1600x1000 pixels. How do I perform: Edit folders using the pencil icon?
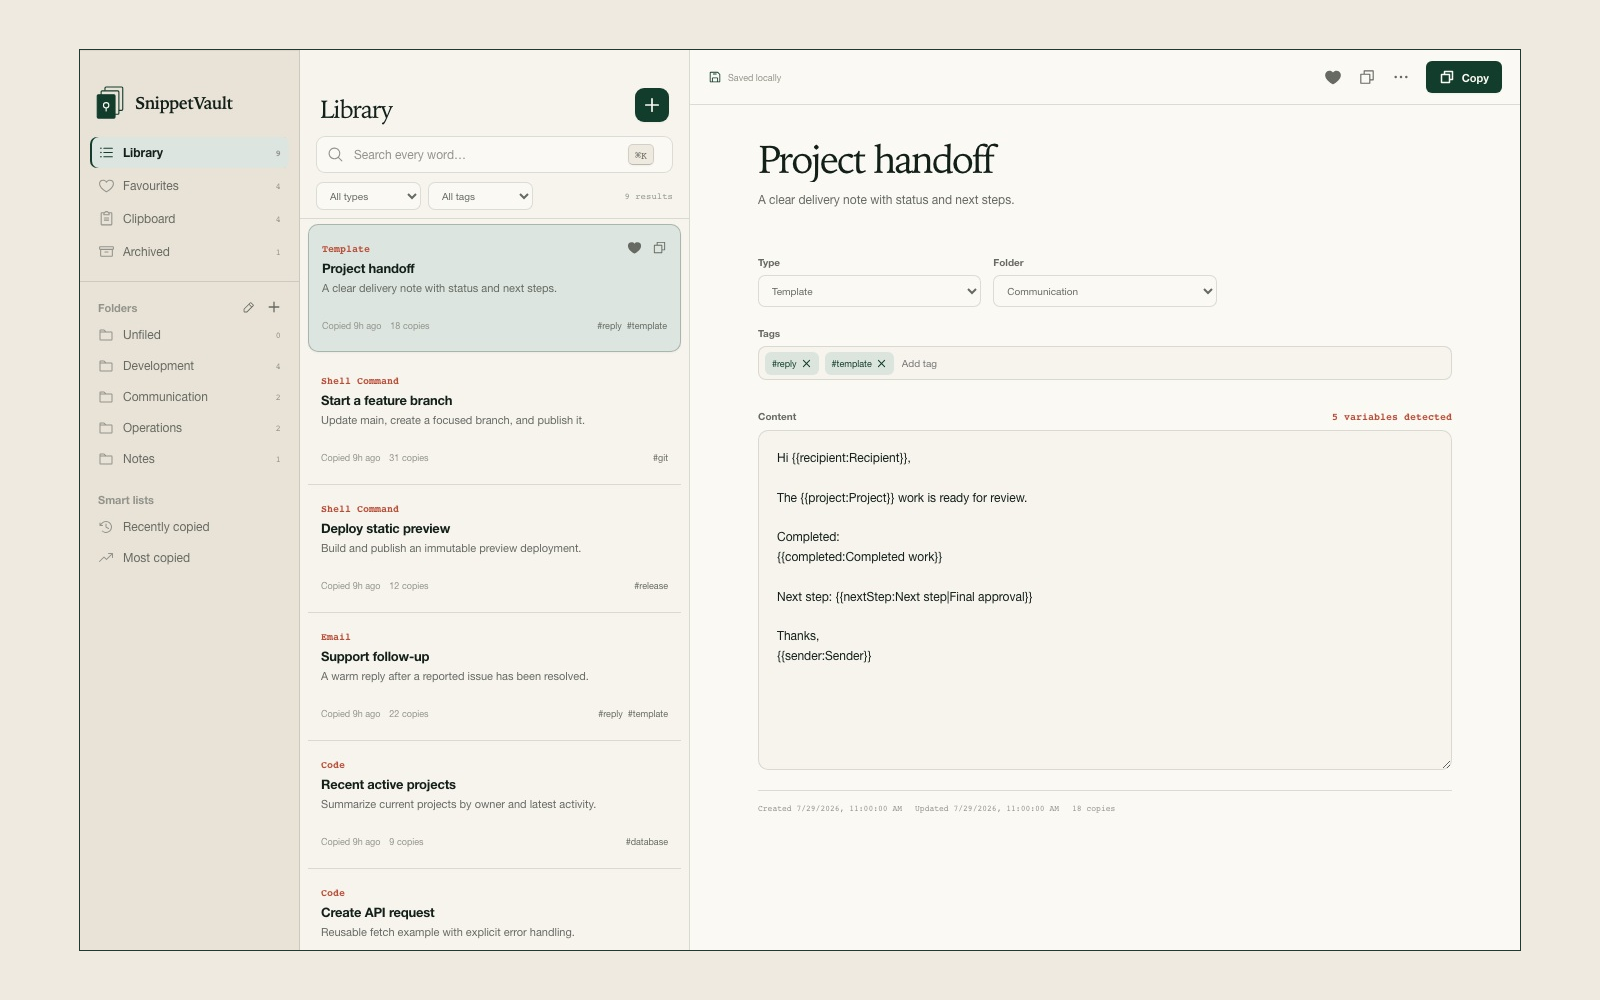coord(248,307)
